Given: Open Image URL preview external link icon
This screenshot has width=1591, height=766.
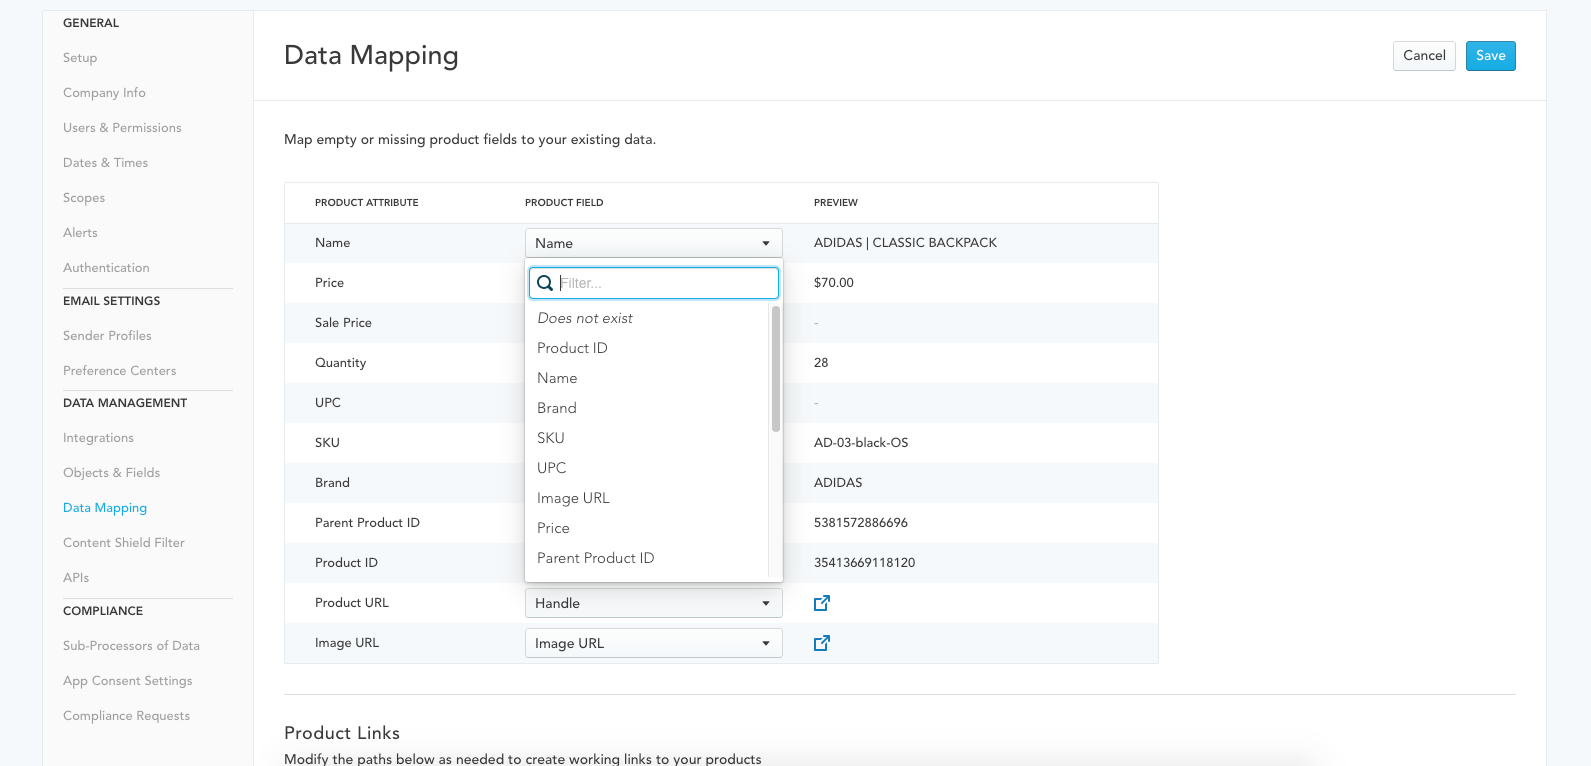Looking at the screenshot, I should [x=822, y=643].
